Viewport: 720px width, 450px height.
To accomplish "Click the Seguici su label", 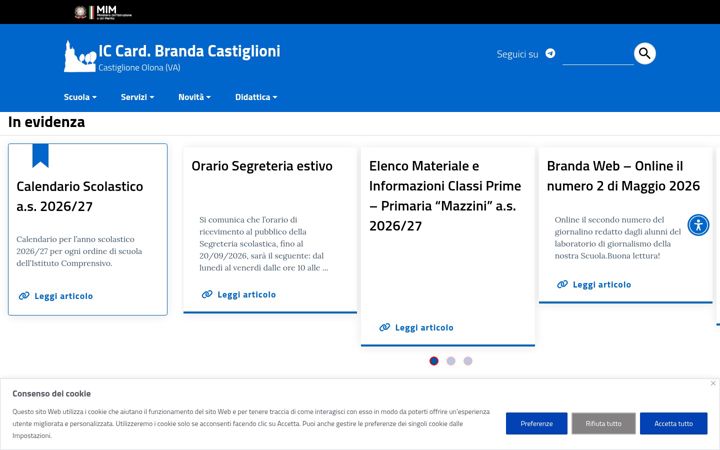I will (x=517, y=54).
